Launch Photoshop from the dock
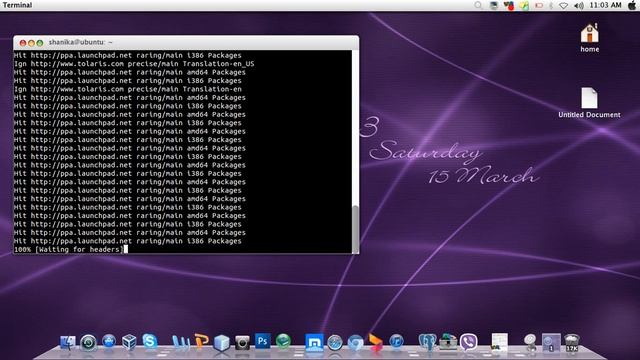 click(x=262, y=341)
